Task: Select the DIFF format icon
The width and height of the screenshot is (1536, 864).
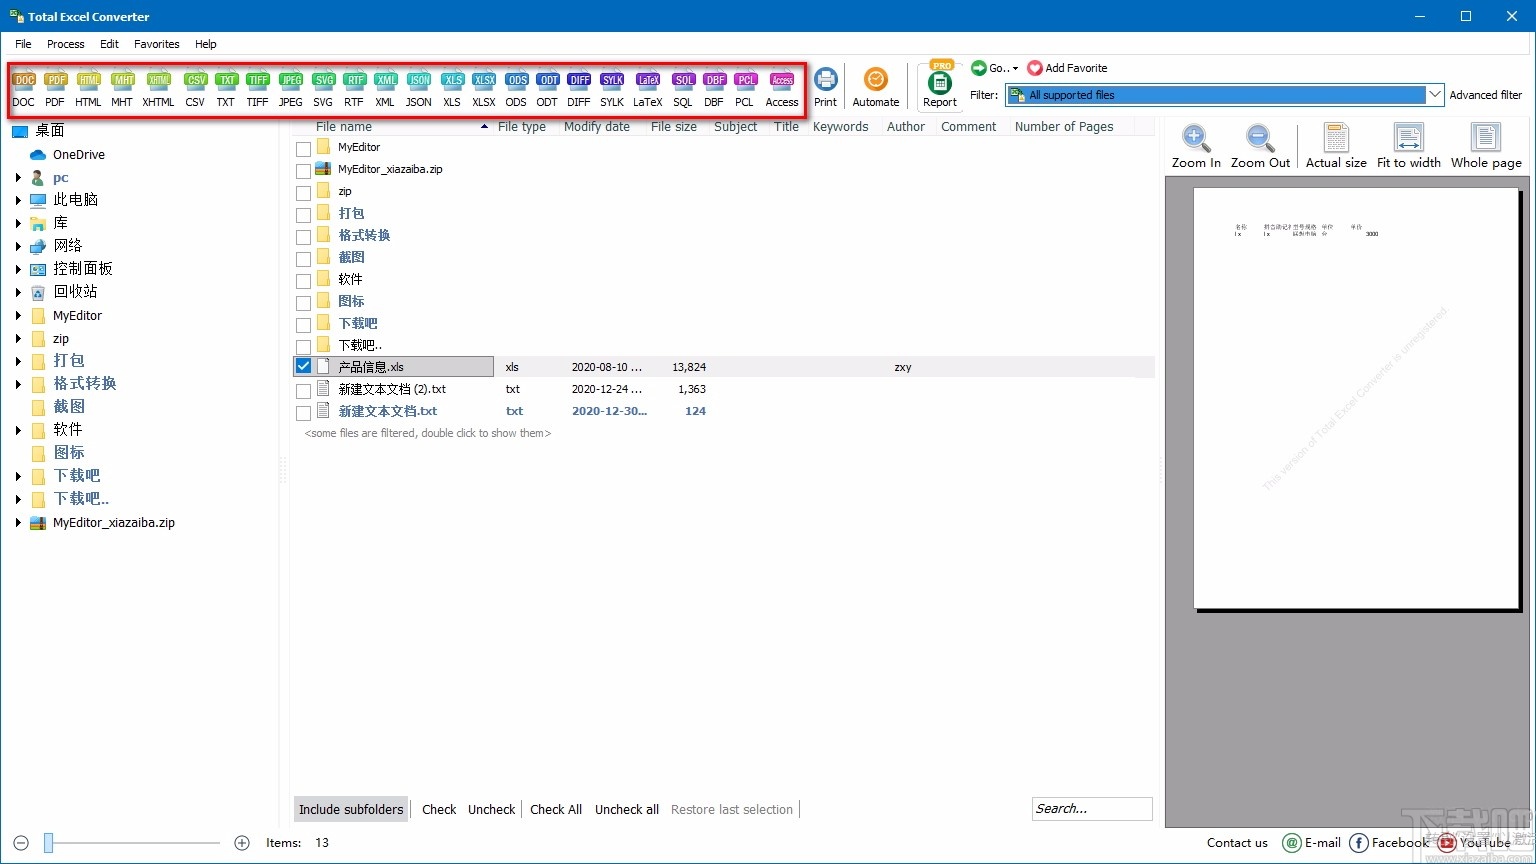Action: pos(579,88)
